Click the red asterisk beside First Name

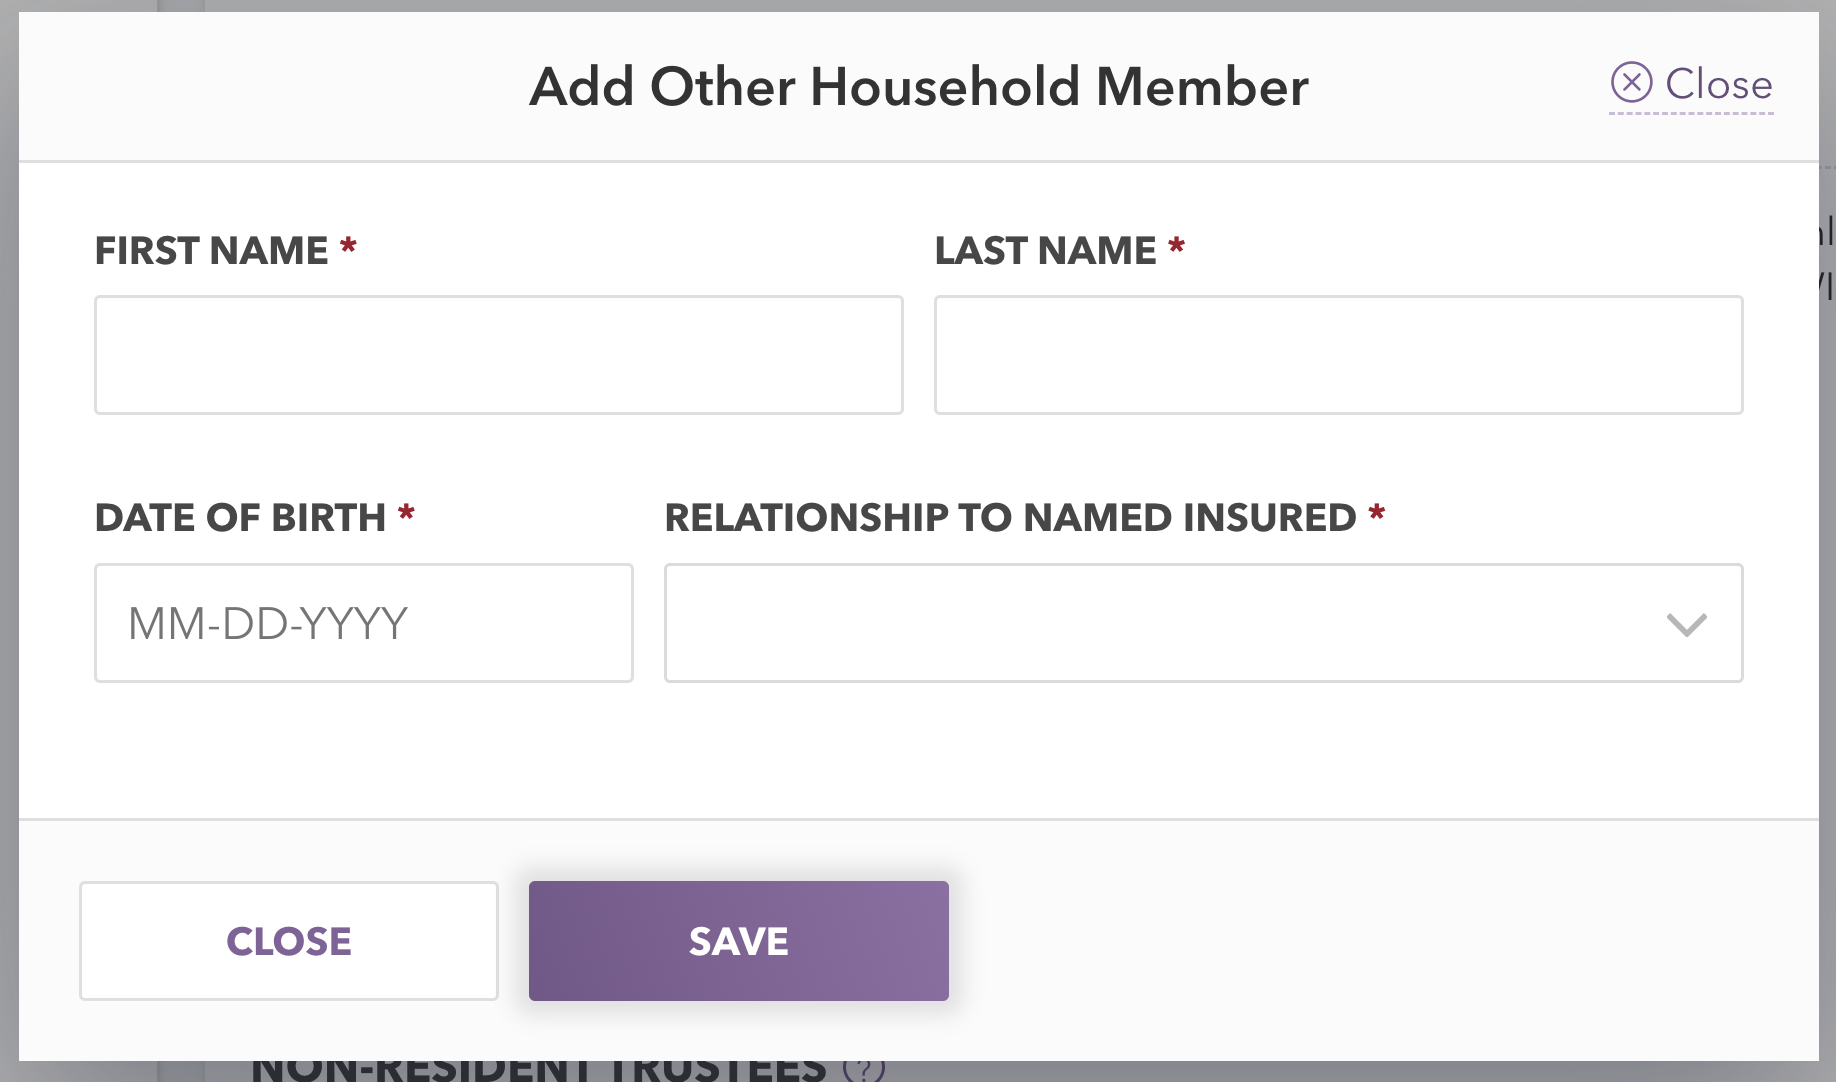(348, 246)
